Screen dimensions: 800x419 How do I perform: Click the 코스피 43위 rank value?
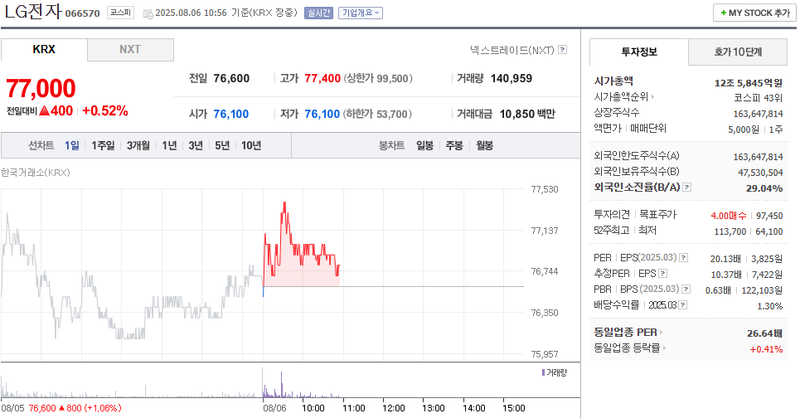point(758,98)
